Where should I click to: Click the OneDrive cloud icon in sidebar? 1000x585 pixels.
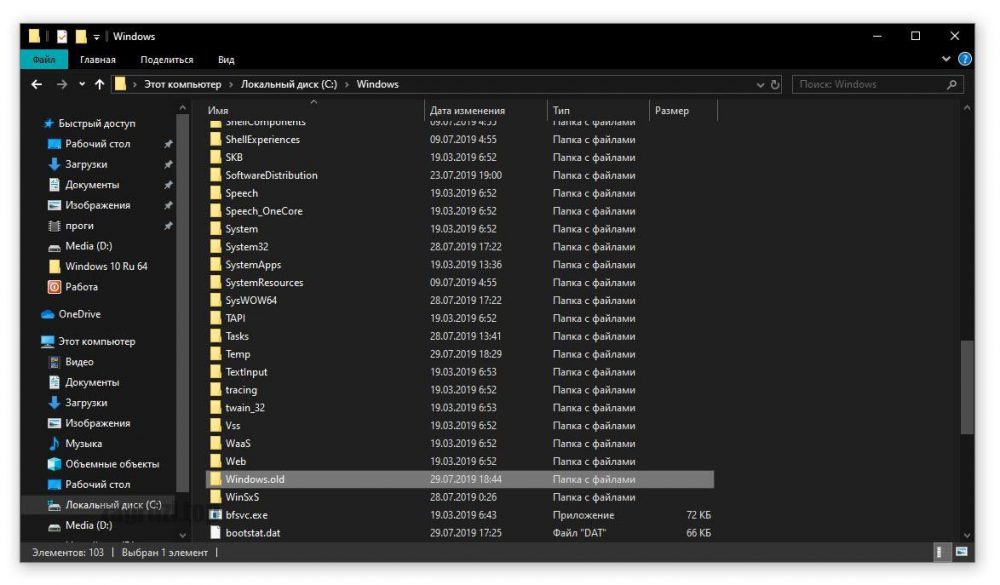point(48,314)
